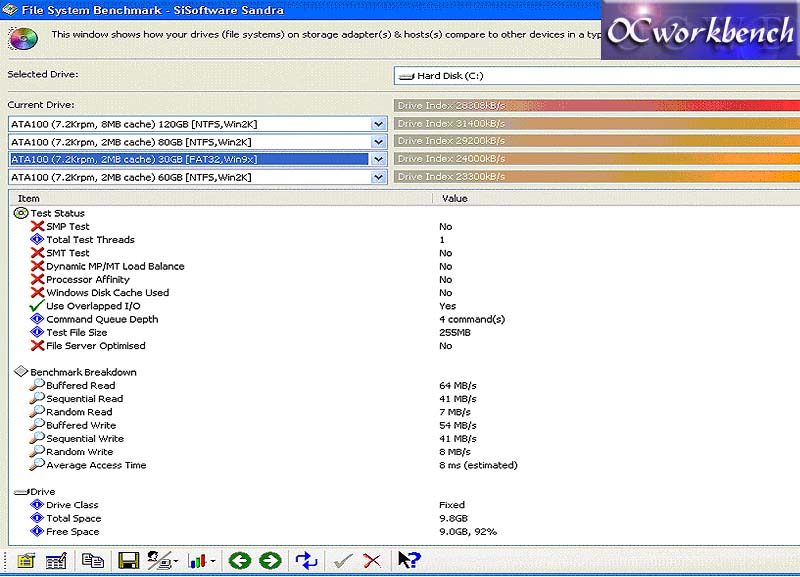
Task: Click the Drive Index 24000kB/s bar
Action: [x=597, y=158]
